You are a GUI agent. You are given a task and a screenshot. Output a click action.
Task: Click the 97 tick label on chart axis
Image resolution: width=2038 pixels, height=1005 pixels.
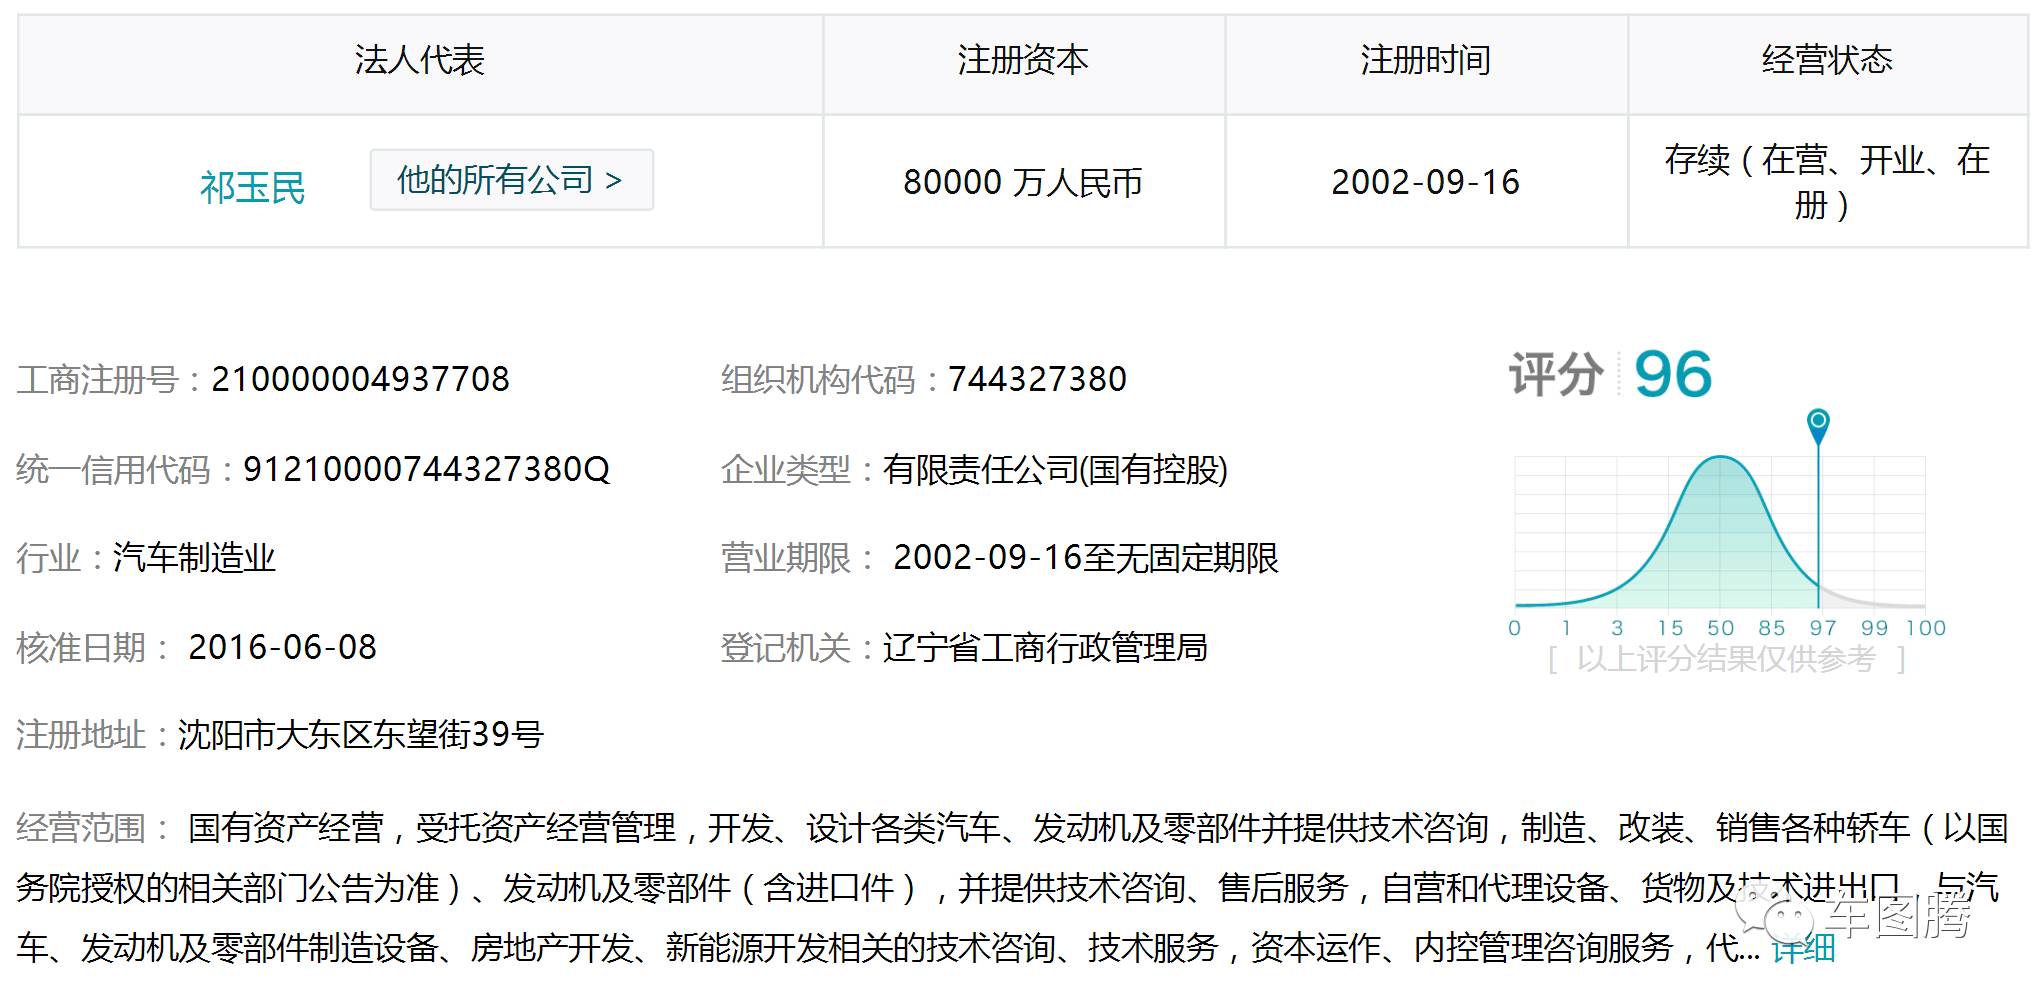click(1823, 628)
